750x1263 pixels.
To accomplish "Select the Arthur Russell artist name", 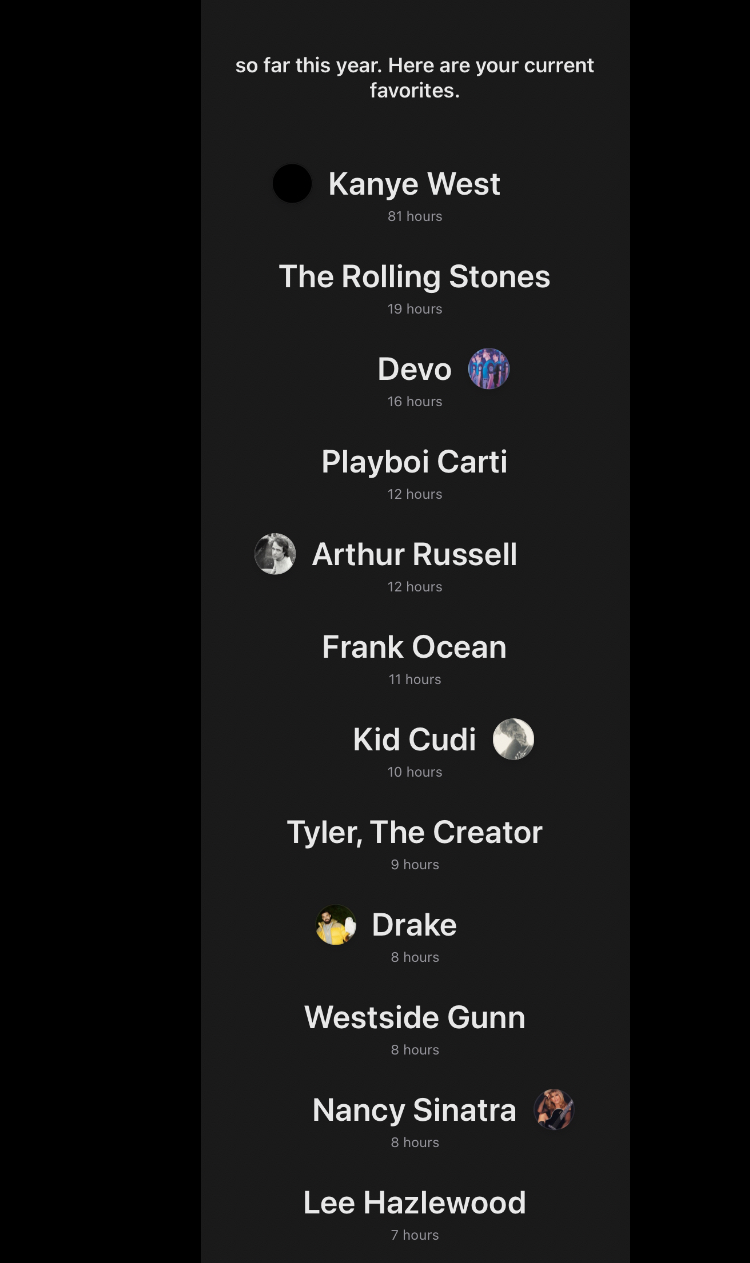I will 414,554.
